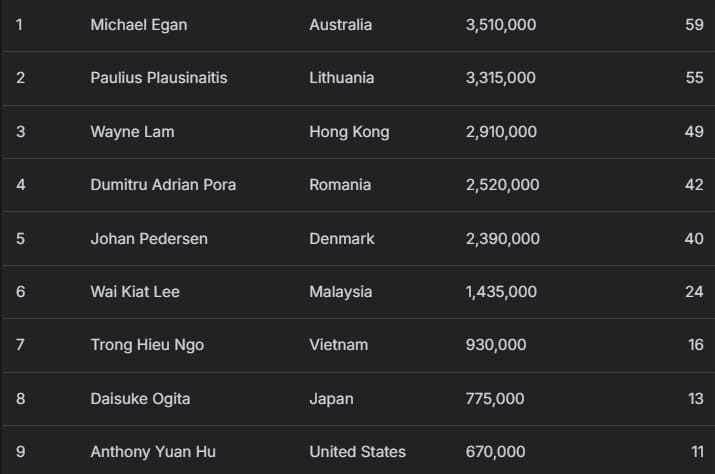Select the Trong Hieu Ngo row name
715x474 pixels.
(147, 345)
